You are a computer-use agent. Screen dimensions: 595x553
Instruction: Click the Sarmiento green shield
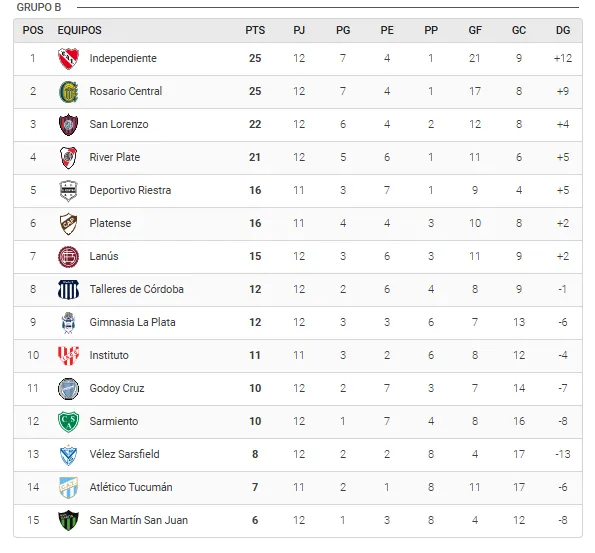pos(68,422)
